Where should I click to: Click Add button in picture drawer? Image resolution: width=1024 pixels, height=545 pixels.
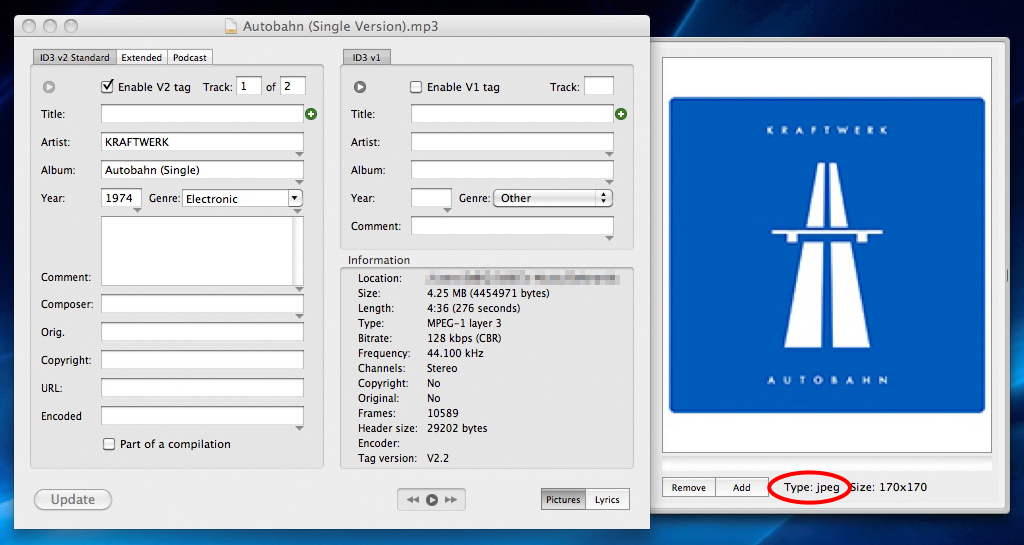[742, 488]
